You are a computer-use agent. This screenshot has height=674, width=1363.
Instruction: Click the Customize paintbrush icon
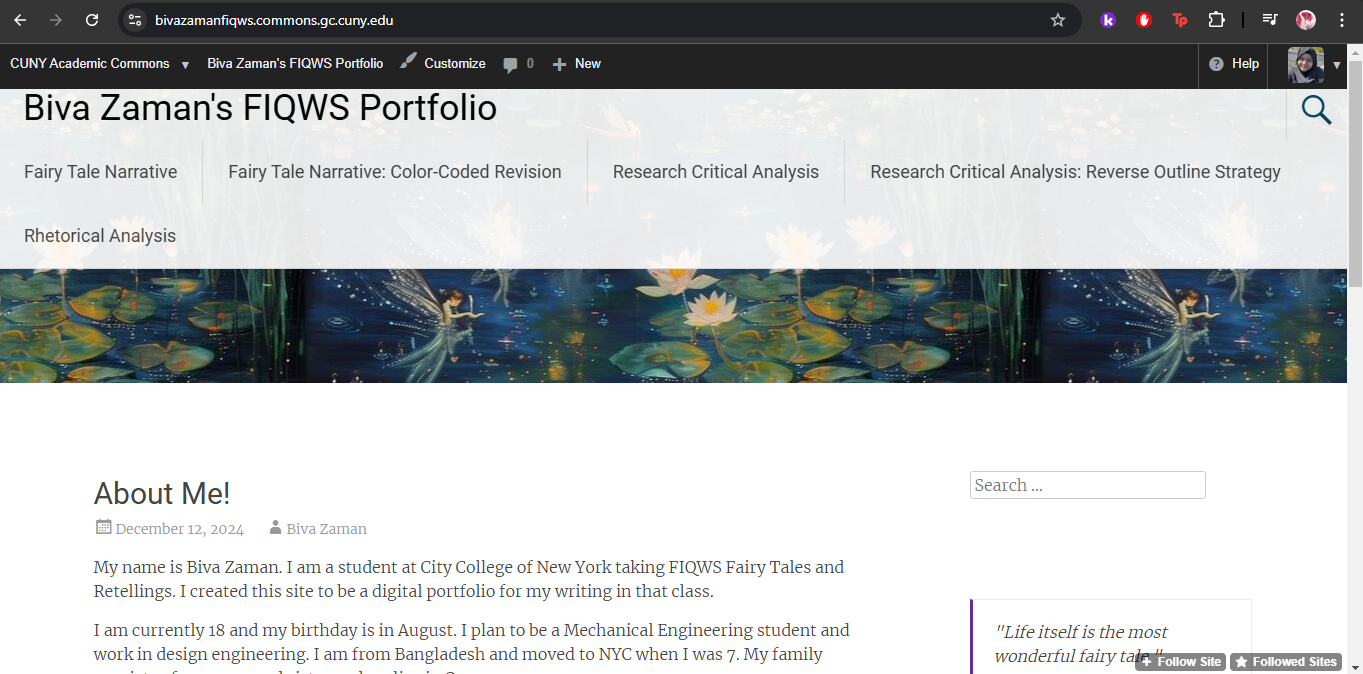[x=408, y=62]
